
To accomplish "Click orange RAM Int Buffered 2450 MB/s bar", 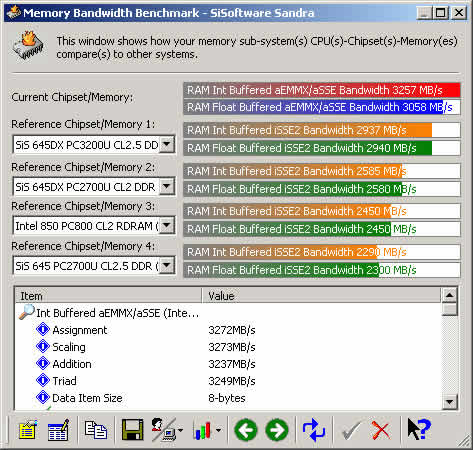I will [x=322, y=211].
